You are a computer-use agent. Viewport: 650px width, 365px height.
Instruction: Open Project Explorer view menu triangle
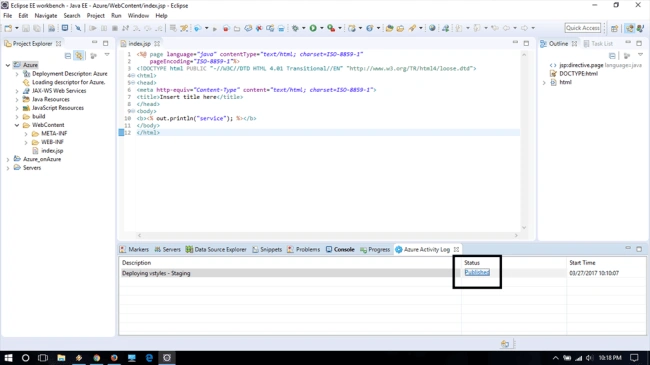click(107, 55)
